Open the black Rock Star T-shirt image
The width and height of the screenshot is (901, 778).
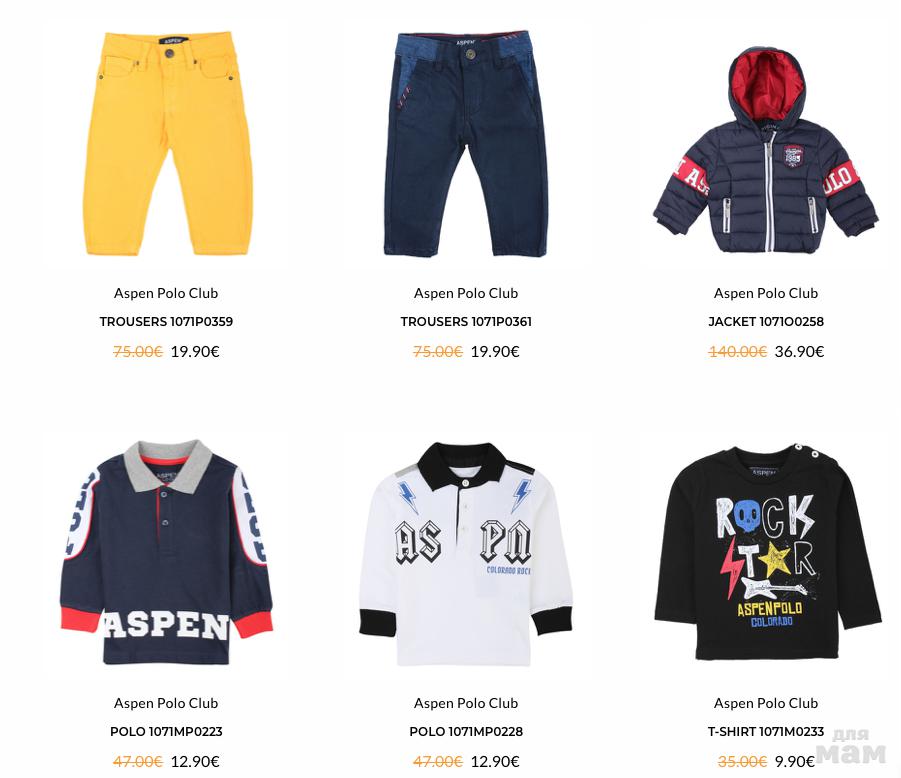768,552
